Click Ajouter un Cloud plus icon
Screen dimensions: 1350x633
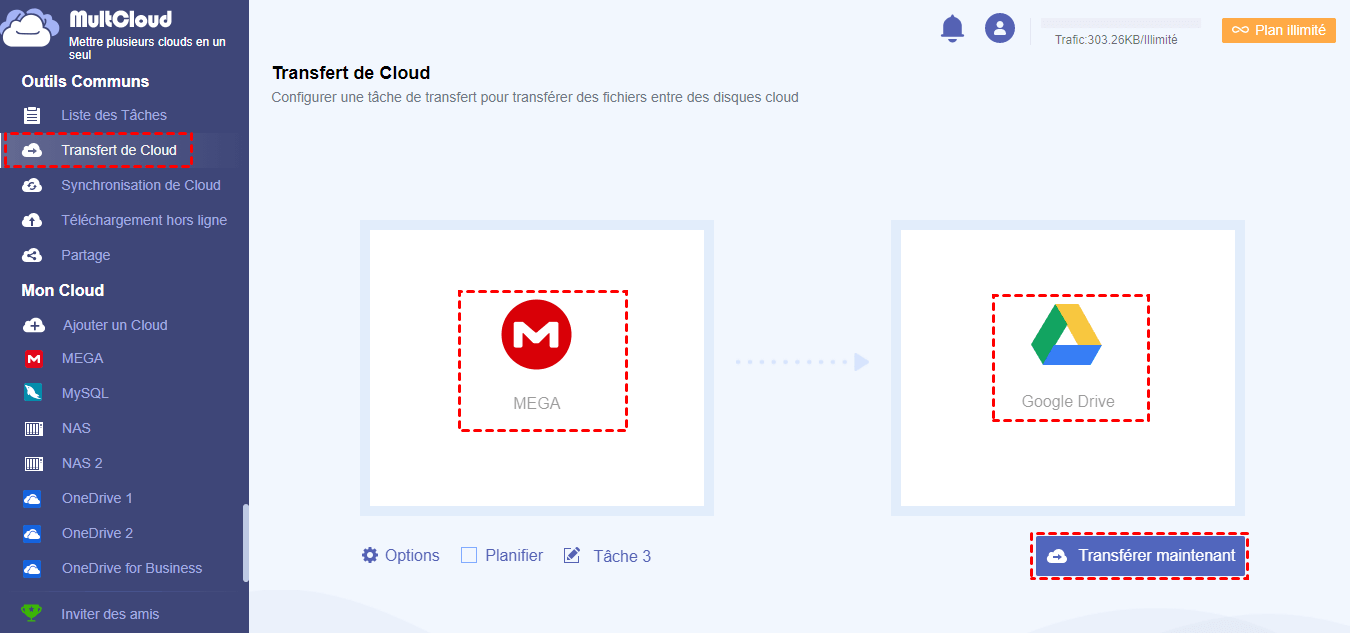[34, 325]
